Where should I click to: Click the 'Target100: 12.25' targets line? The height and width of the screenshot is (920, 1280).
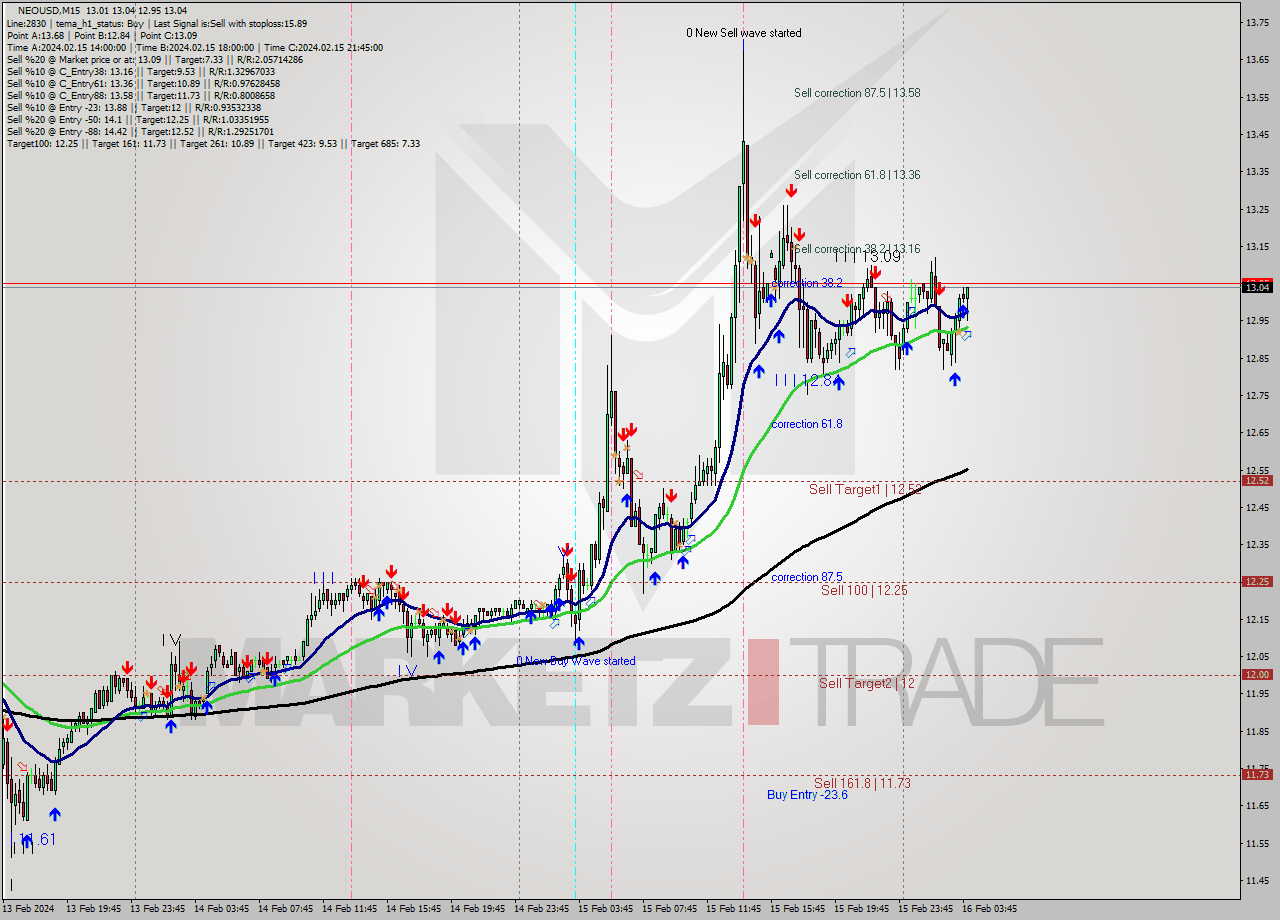click(x=213, y=144)
